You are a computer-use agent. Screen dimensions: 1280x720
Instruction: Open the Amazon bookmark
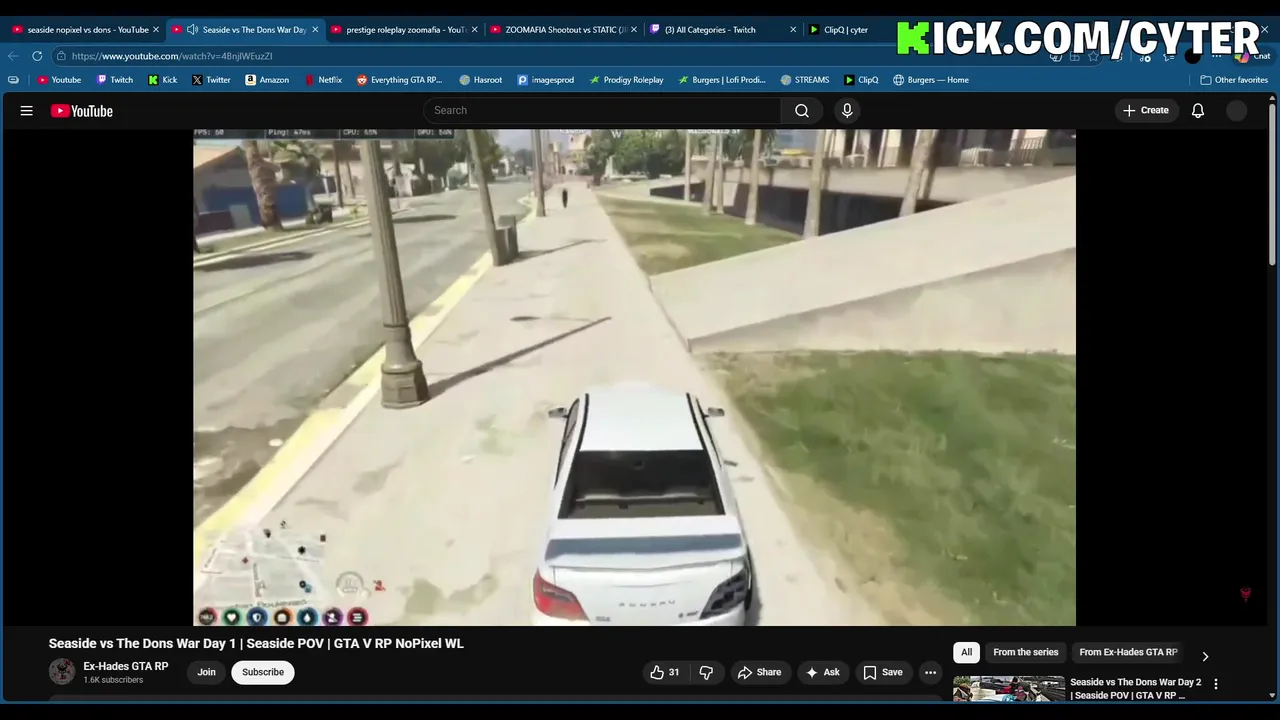(267, 80)
